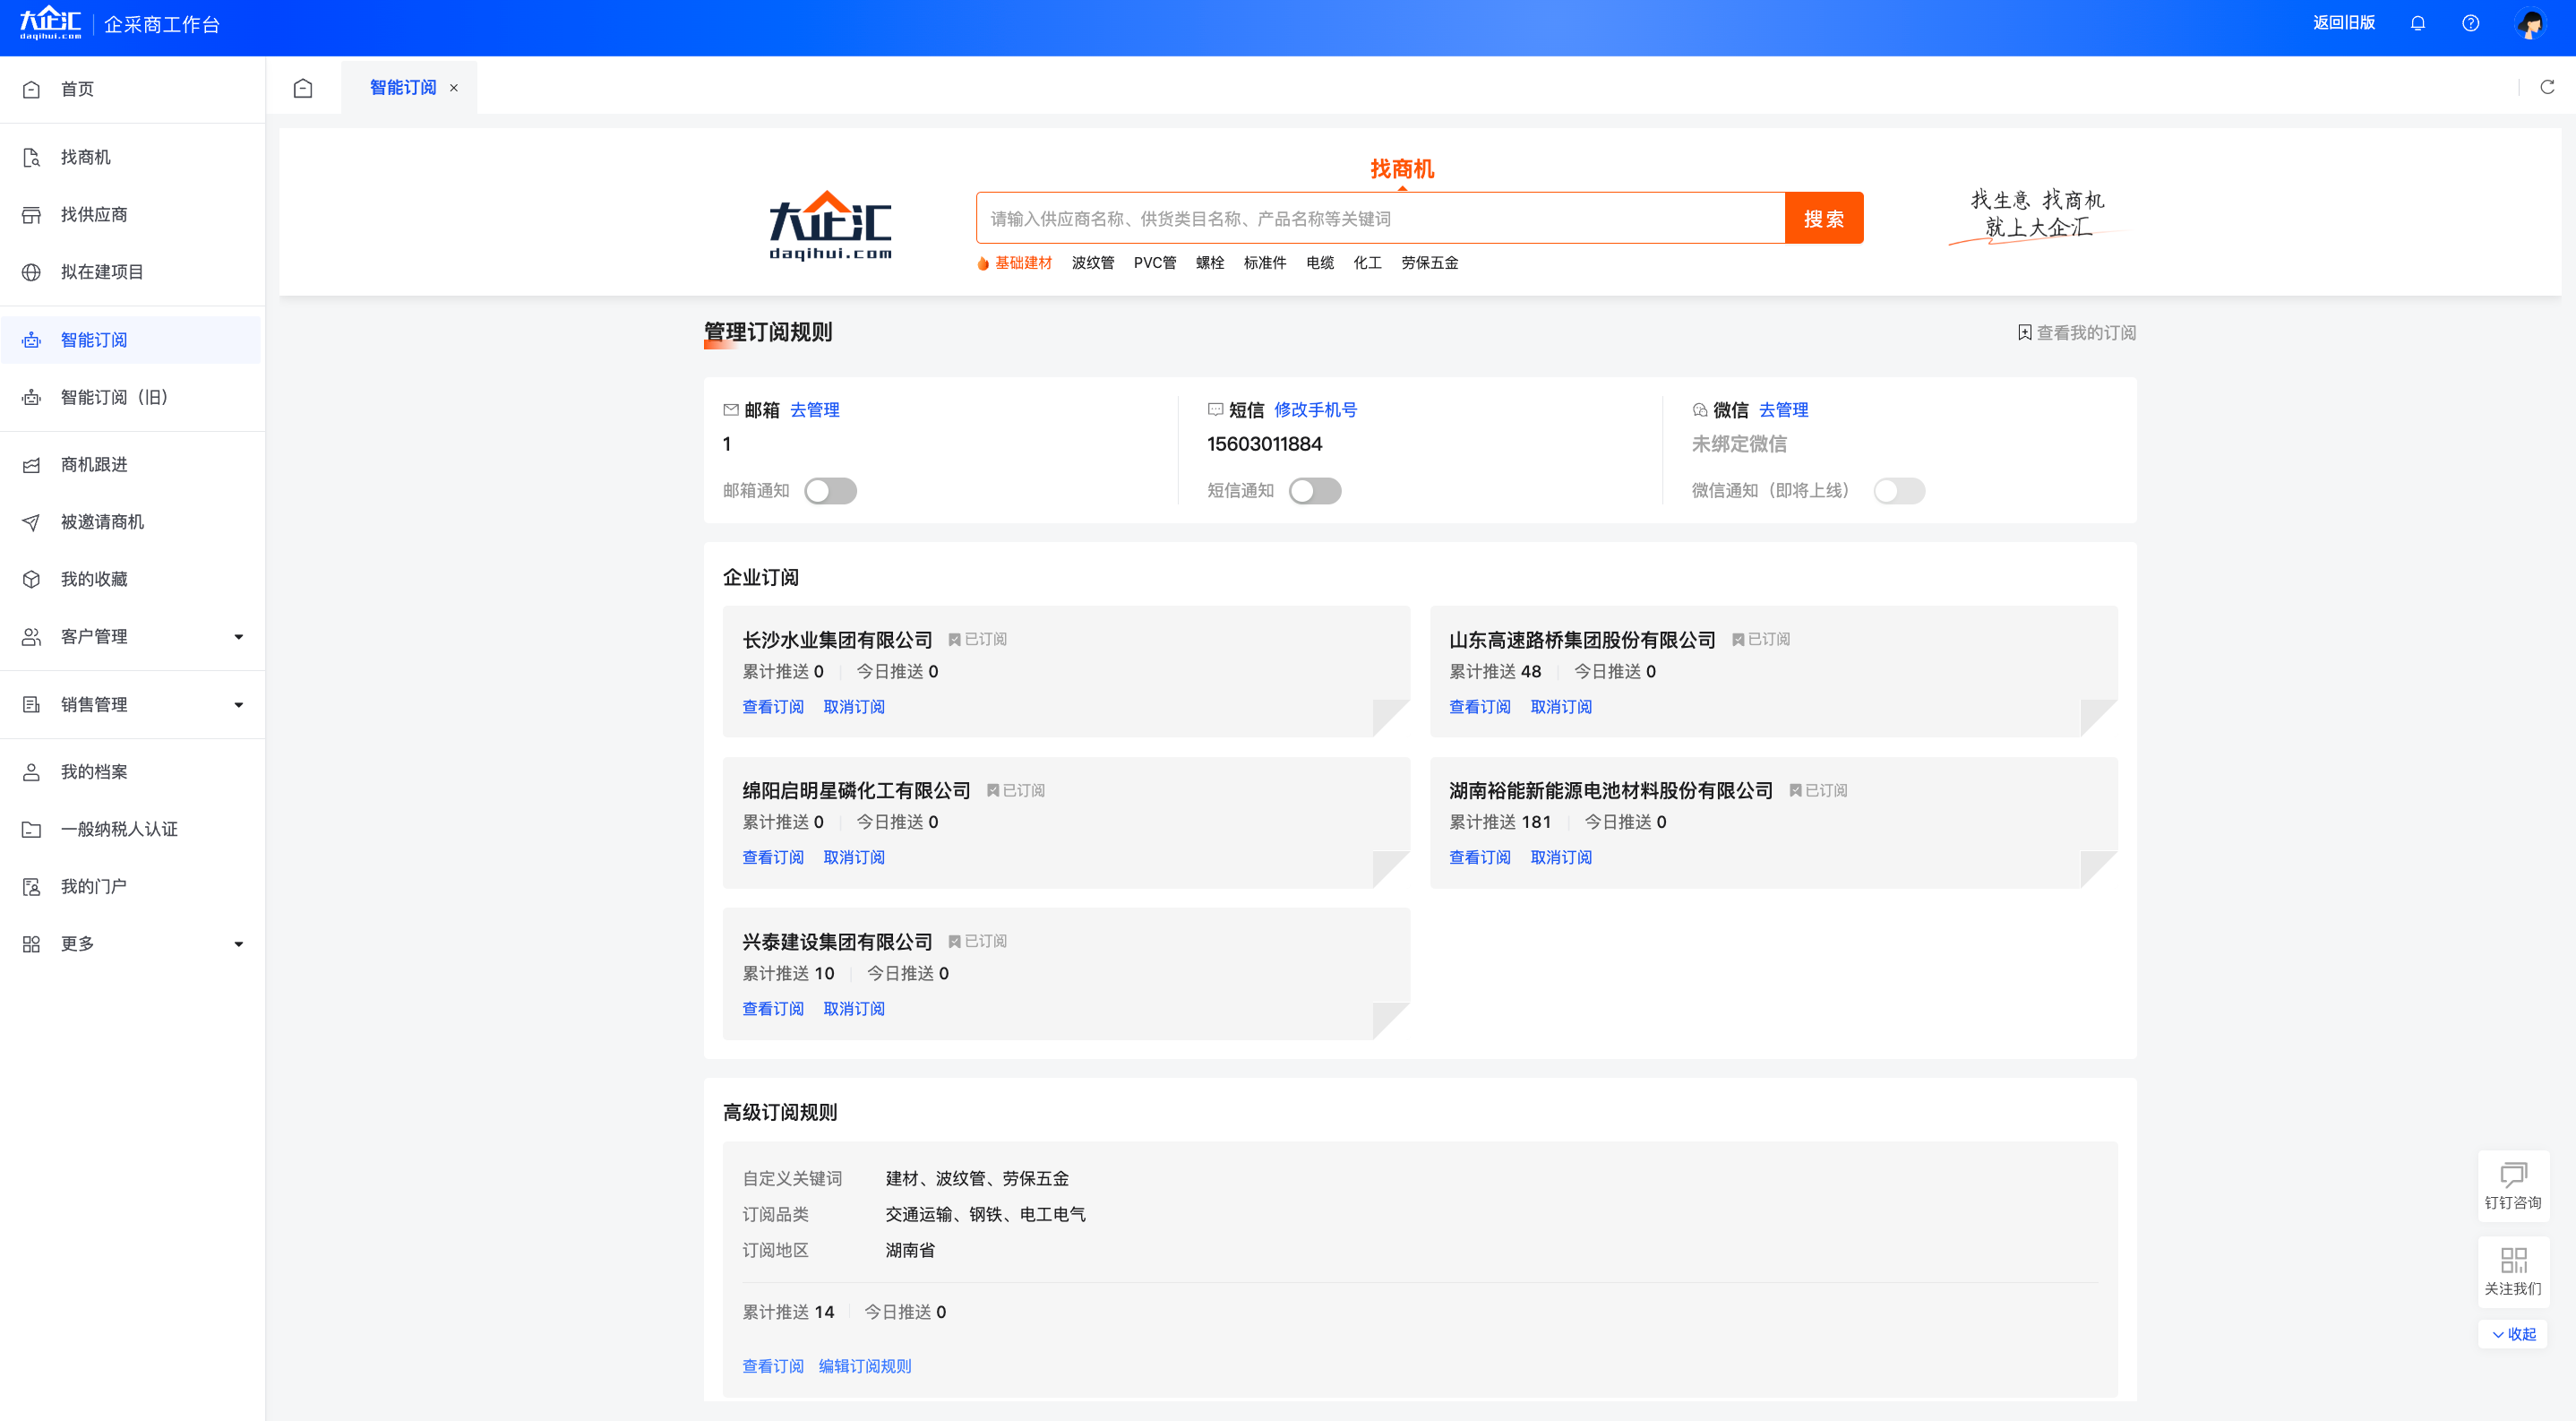The image size is (2576, 1421).
Task: Close the 智能订阅 tab
Action: 454,88
